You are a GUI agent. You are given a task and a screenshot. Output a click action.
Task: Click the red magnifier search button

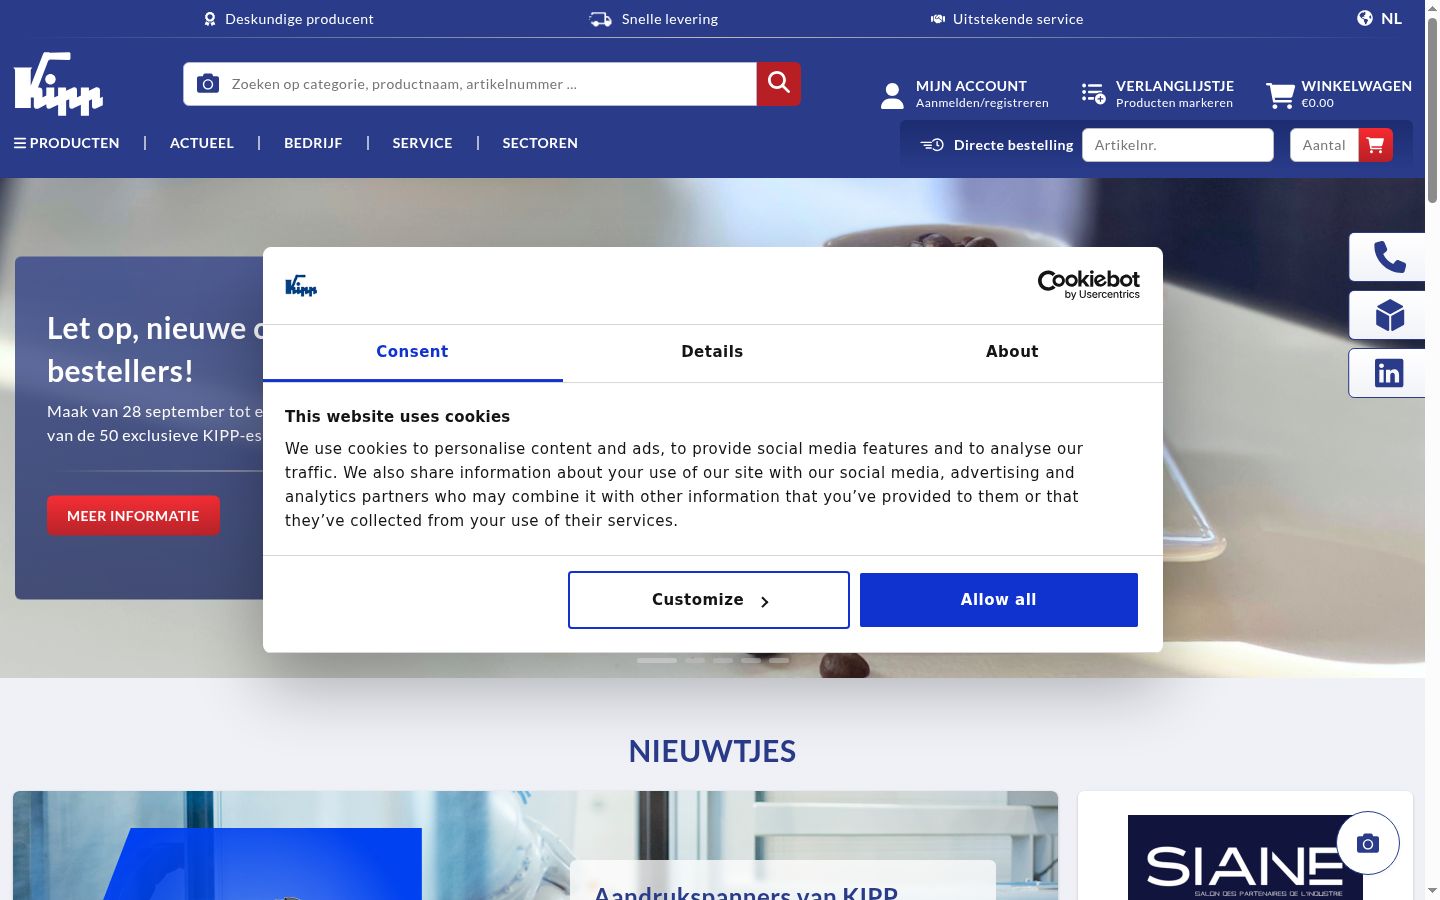click(779, 84)
